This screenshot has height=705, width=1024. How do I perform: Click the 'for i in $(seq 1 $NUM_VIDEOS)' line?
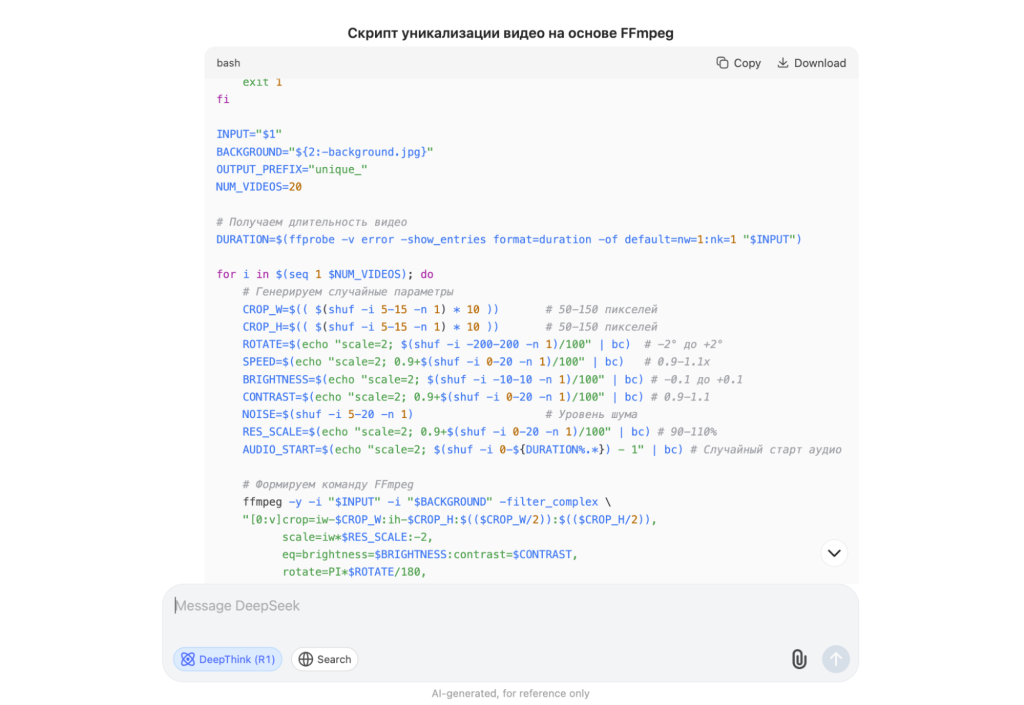click(325, 274)
